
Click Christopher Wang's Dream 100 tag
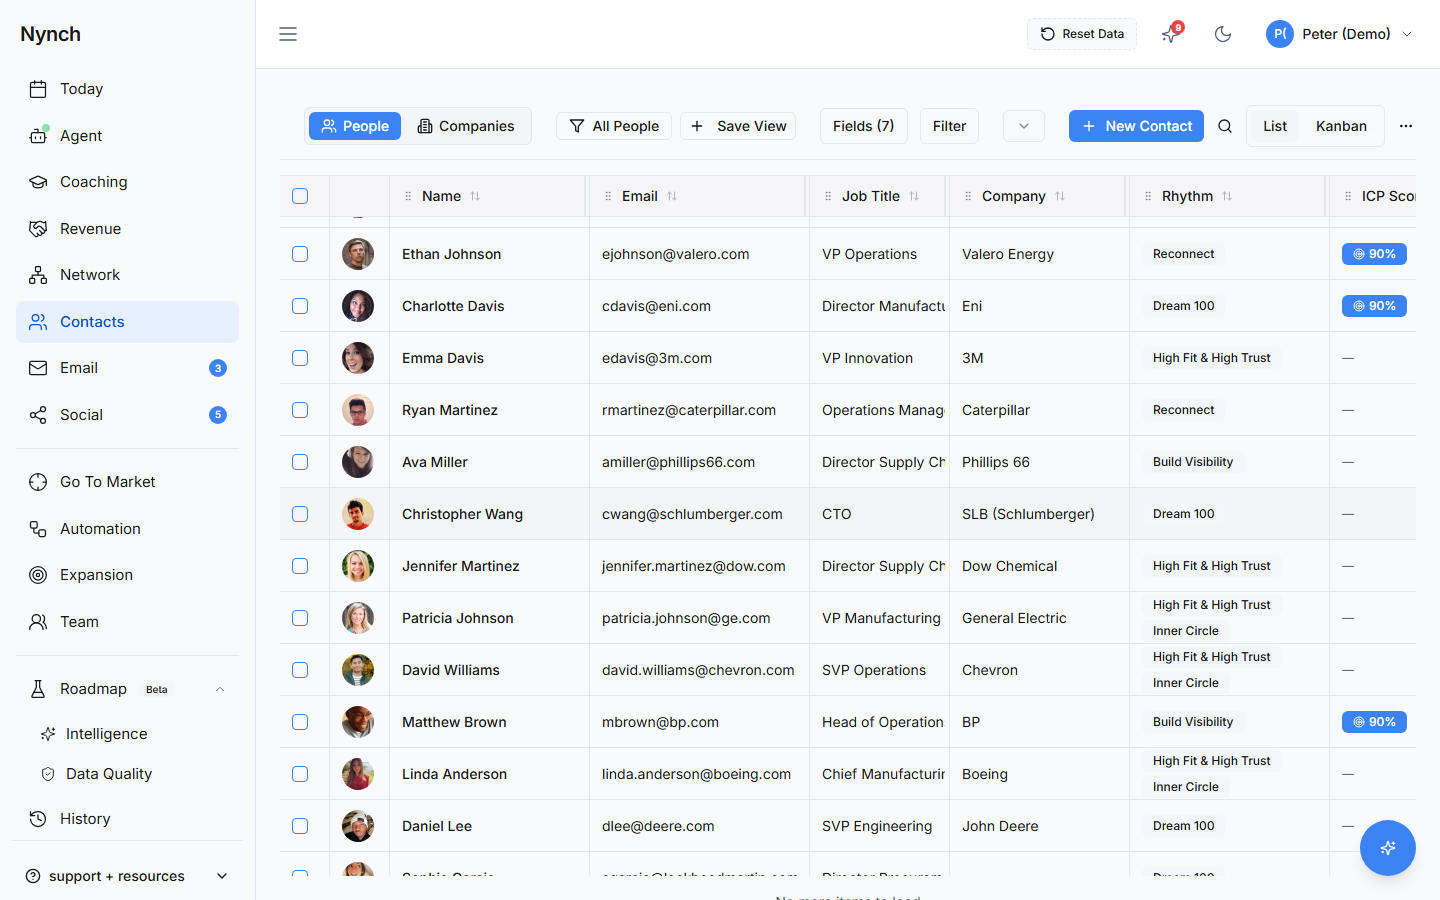pyautogui.click(x=1183, y=514)
